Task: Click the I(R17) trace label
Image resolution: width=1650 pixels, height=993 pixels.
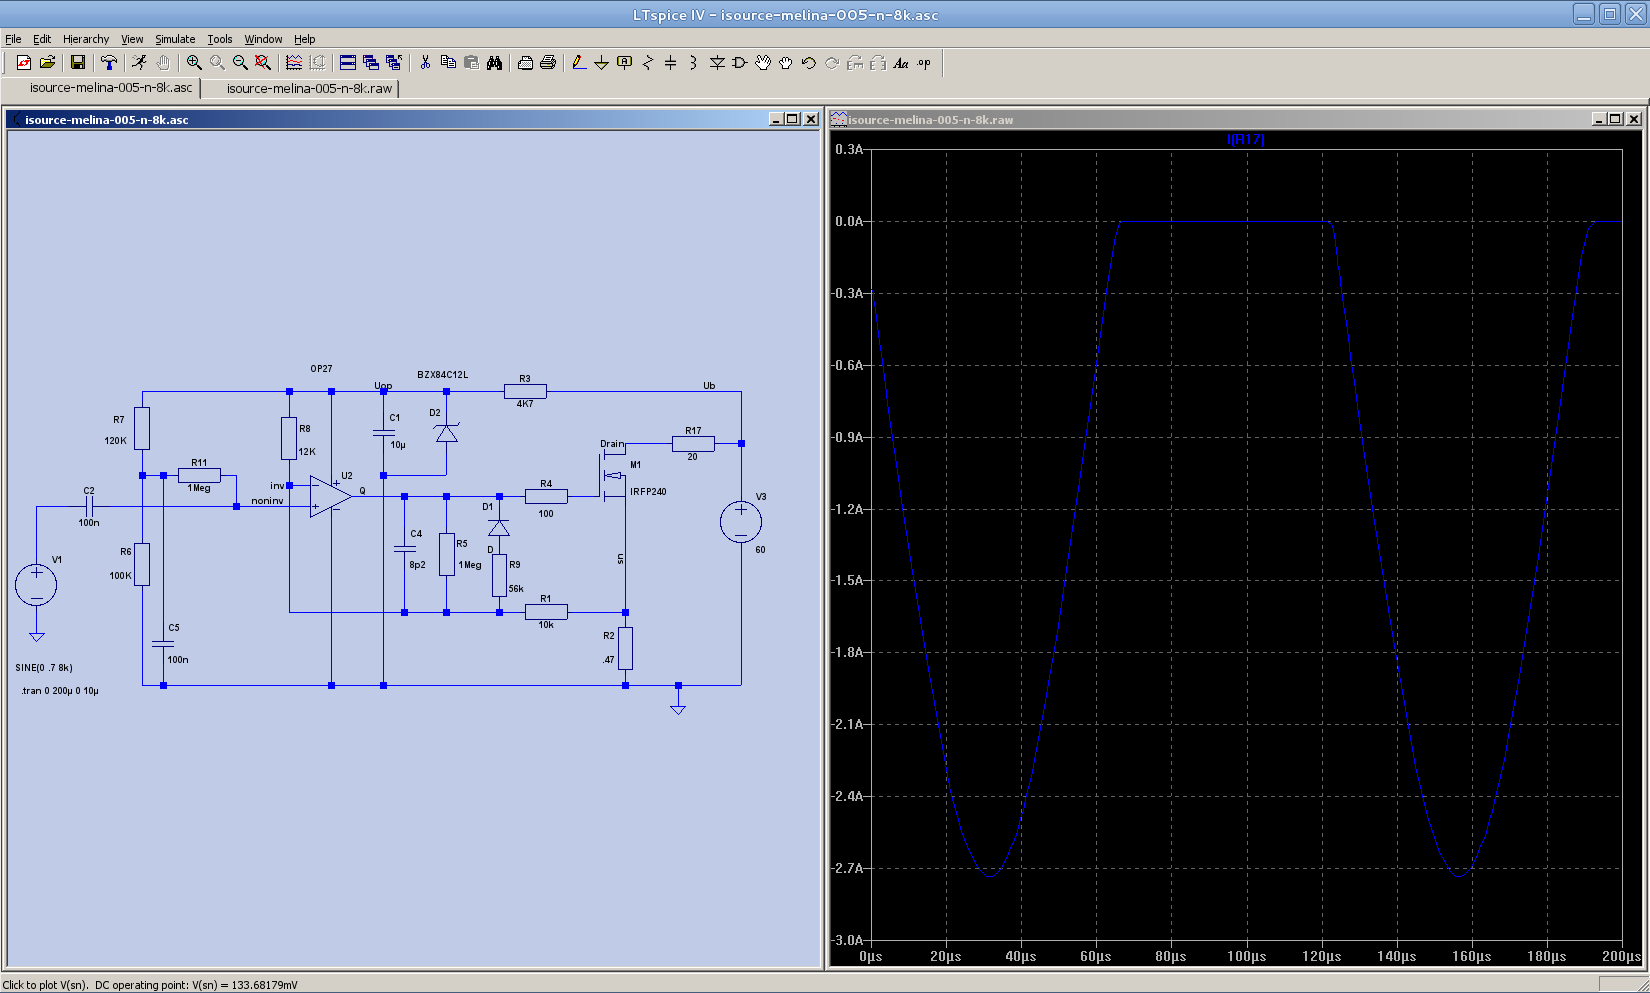Action: 1245,139
